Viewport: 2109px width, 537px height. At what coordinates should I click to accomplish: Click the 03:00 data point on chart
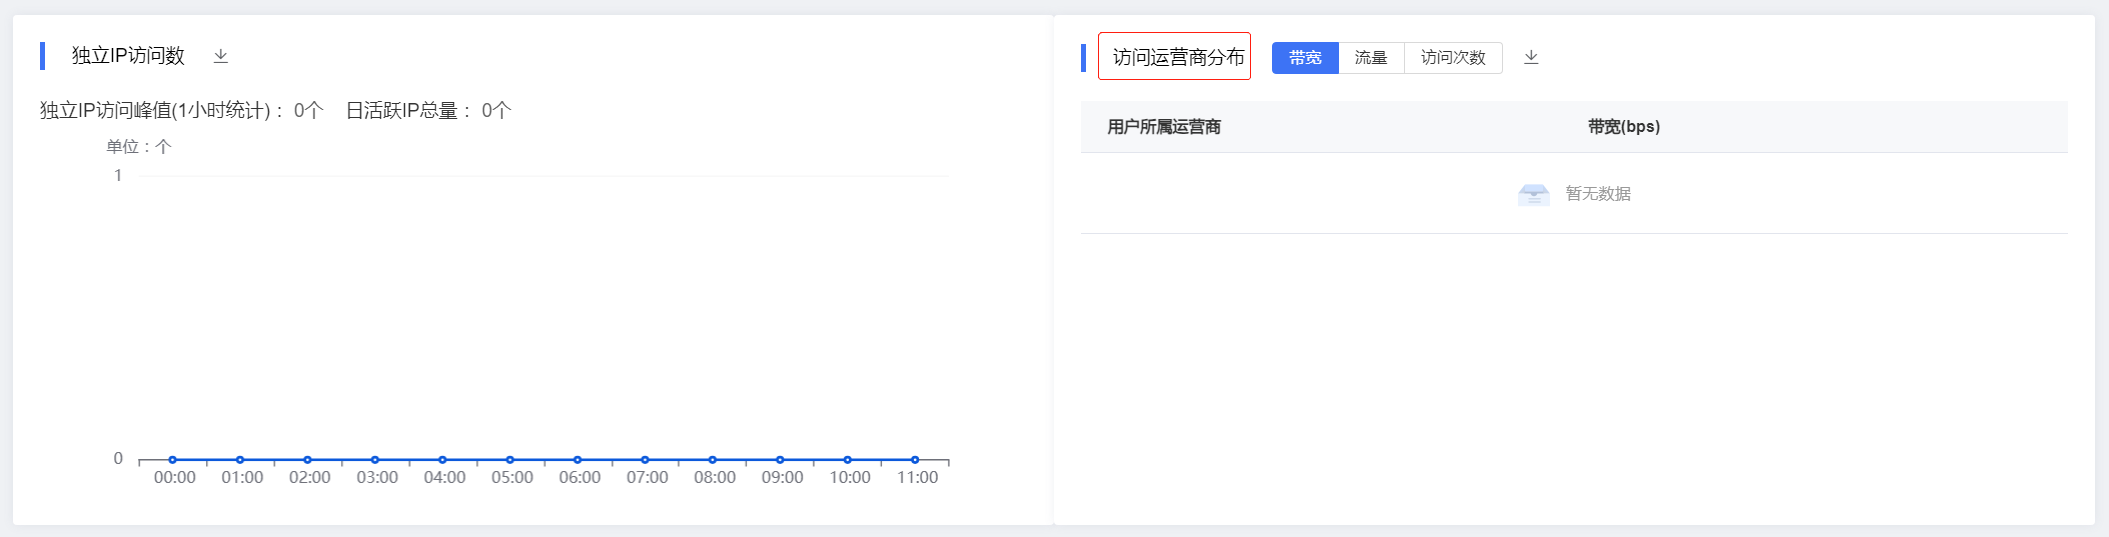[375, 460]
